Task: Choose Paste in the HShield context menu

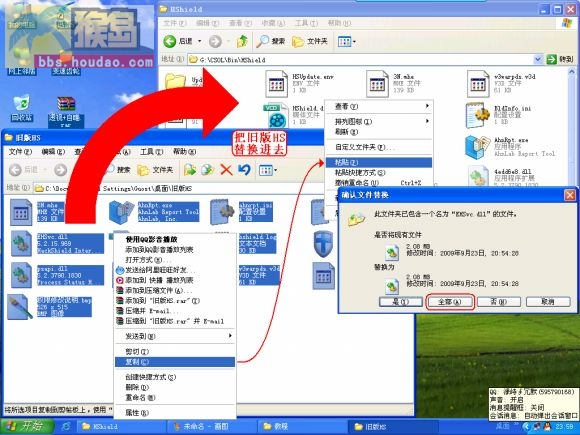Action: point(378,162)
